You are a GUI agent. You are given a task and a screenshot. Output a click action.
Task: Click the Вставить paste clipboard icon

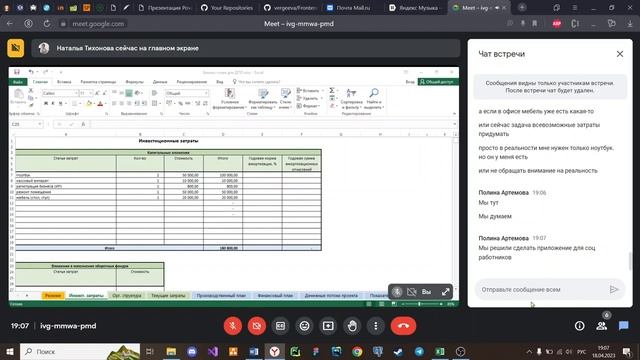click(x=18, y=97)
